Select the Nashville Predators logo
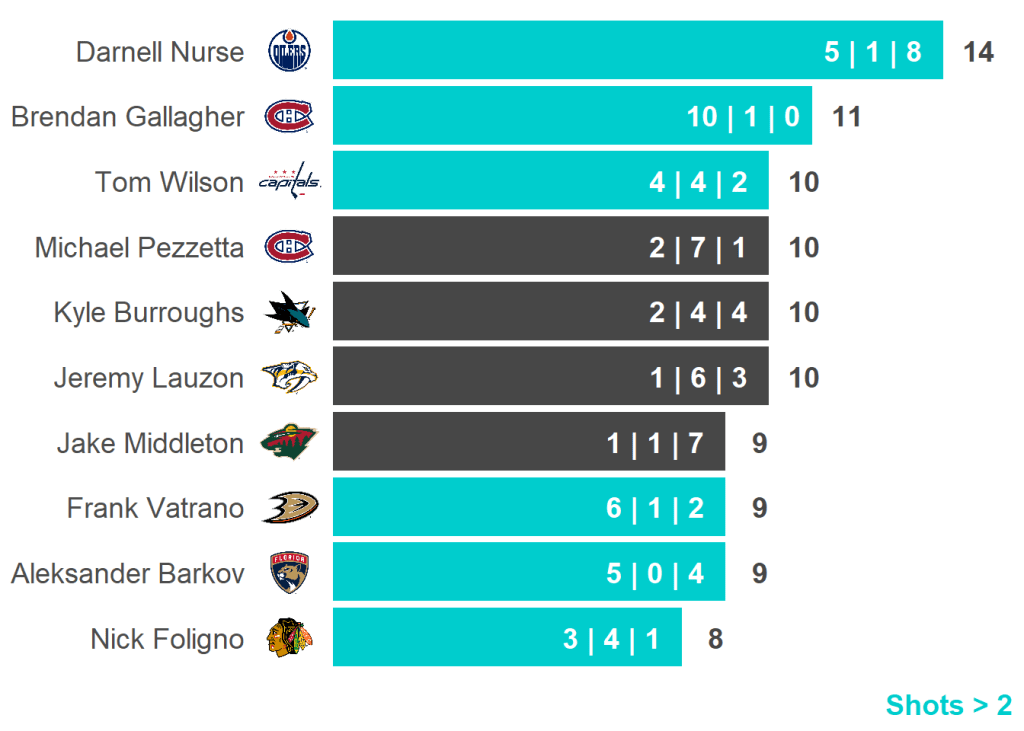 click(x=290, y=378)
